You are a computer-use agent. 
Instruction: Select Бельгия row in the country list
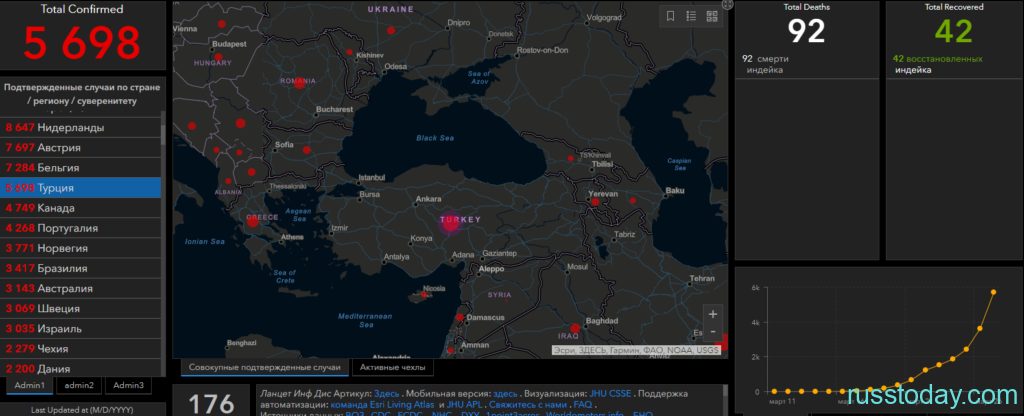(80, 168)
